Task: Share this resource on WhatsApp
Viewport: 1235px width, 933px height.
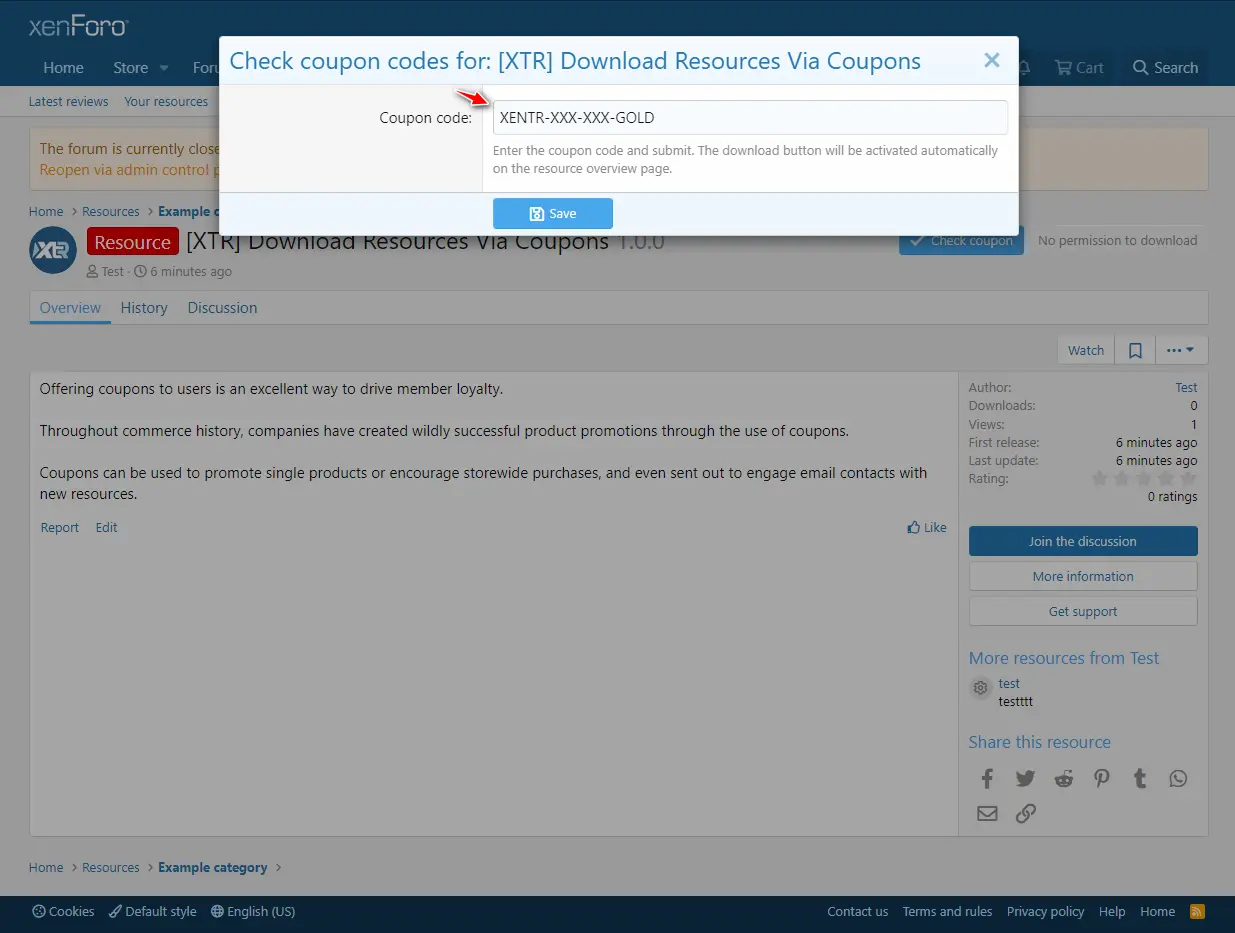Action: (x=1178, y=779)
